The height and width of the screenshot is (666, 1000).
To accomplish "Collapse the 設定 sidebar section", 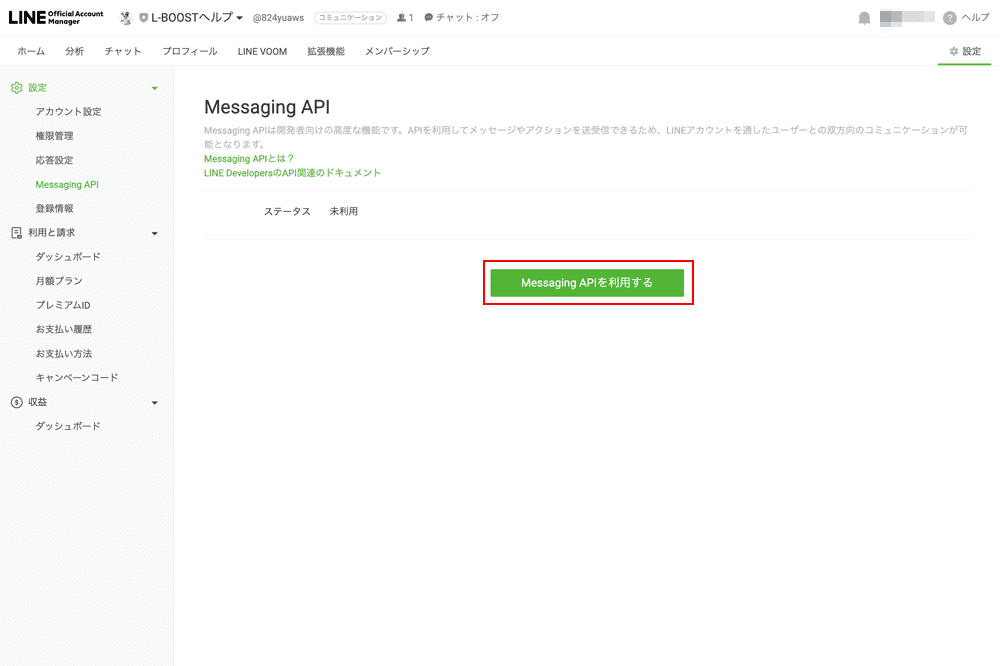I will click(154, 88).
